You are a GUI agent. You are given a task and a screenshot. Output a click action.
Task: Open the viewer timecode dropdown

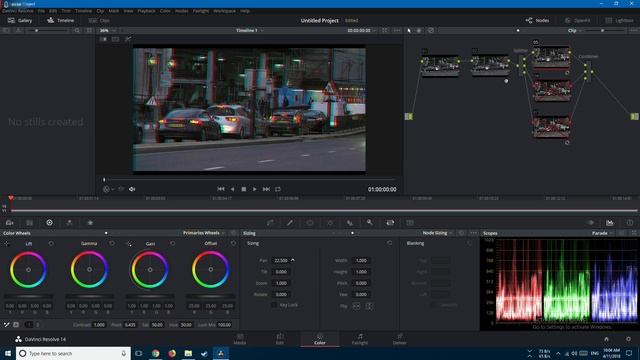click(x=362, y=31)
